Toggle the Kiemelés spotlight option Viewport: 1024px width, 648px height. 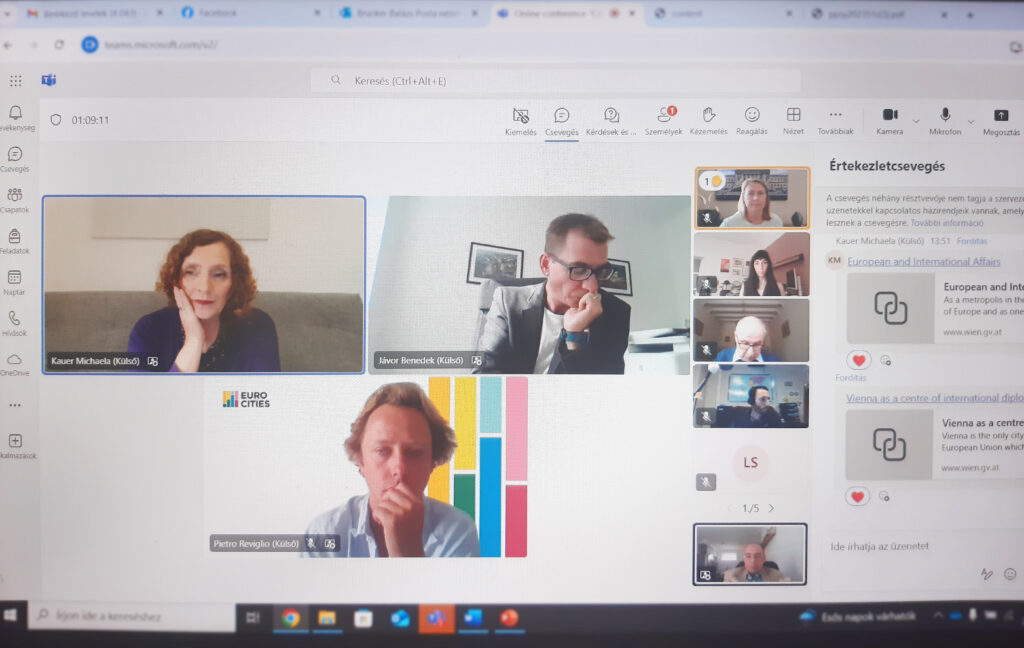pos(520,116)
